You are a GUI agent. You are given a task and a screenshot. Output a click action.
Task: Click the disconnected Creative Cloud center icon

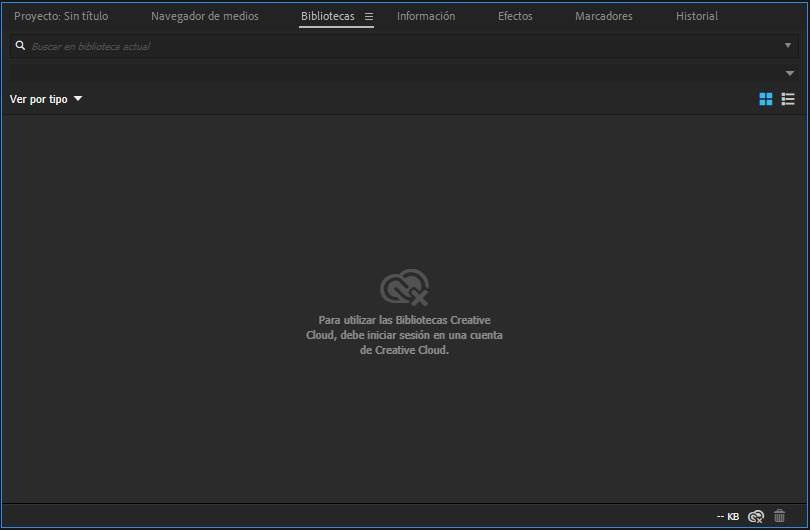coord(404,287)
